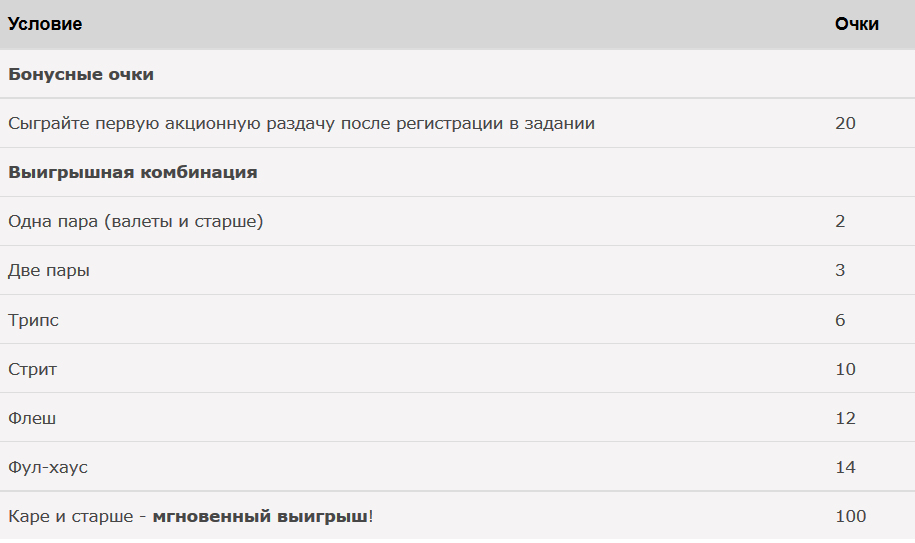Click the 2 points value for one pair
Viewport: 915px width, 543px height.
click(840, 221)
